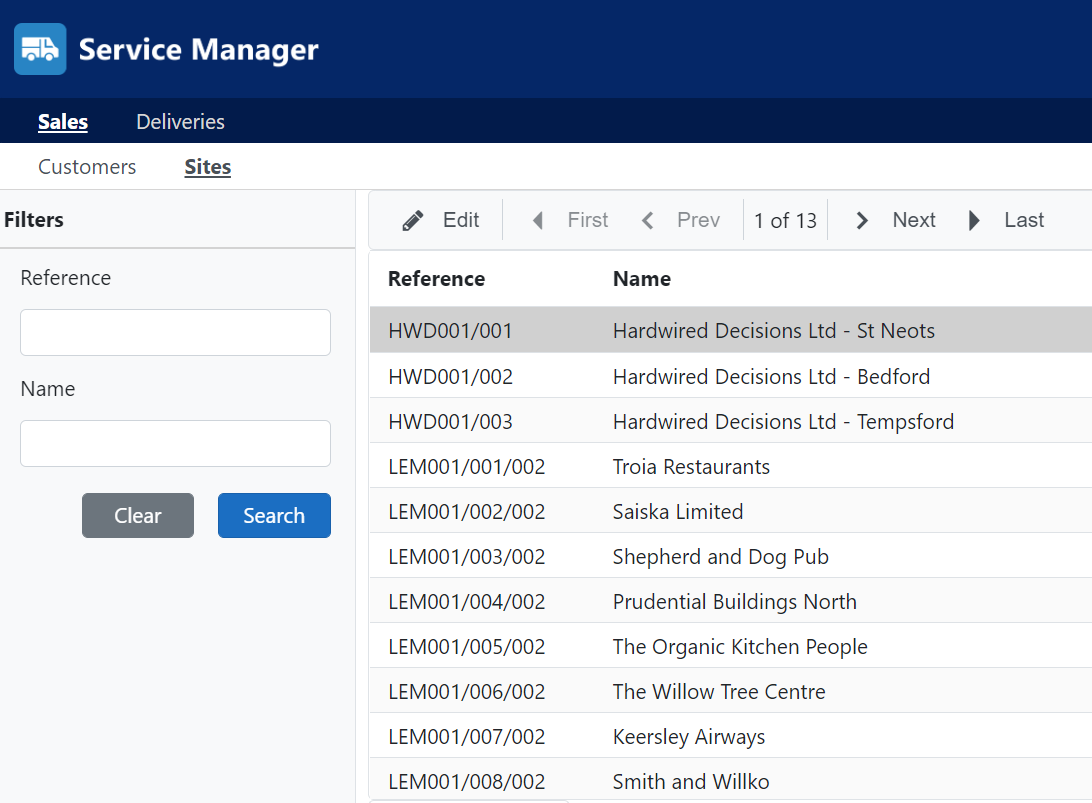Screen dimensions: 1092x803
Task: Open the Customers section
Action: (86, 167)
